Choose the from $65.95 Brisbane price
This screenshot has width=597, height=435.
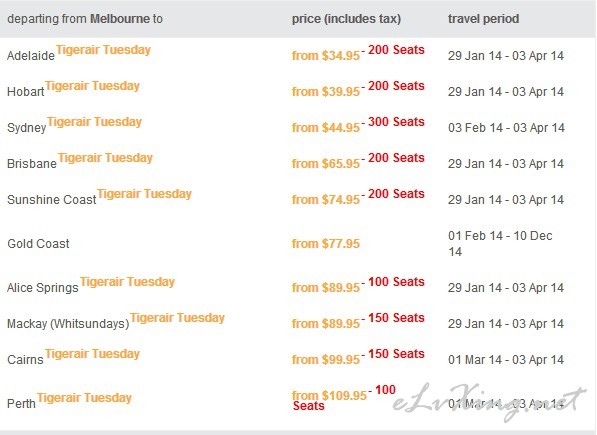[326, 164]
